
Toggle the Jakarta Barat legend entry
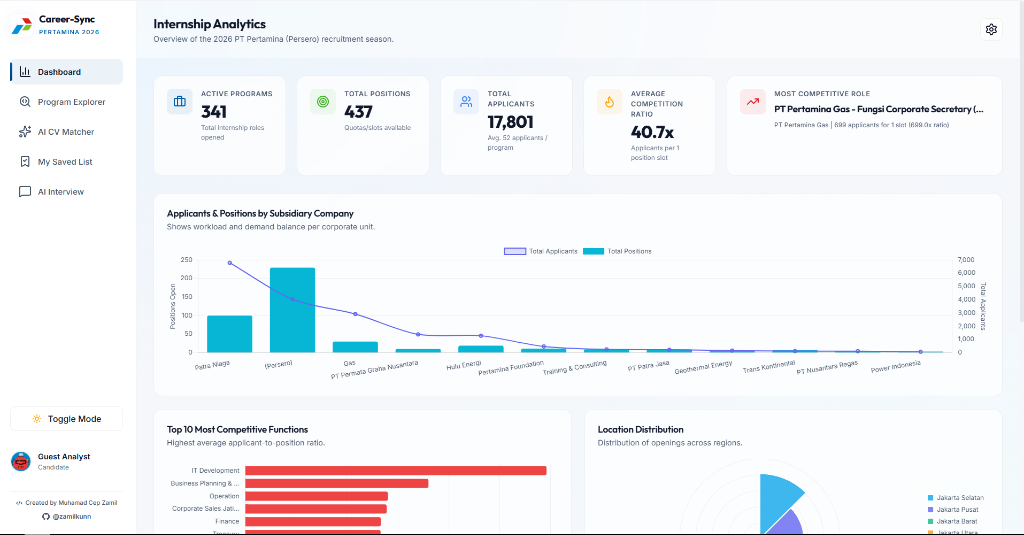pyautogui.click(x=953, y=521)
